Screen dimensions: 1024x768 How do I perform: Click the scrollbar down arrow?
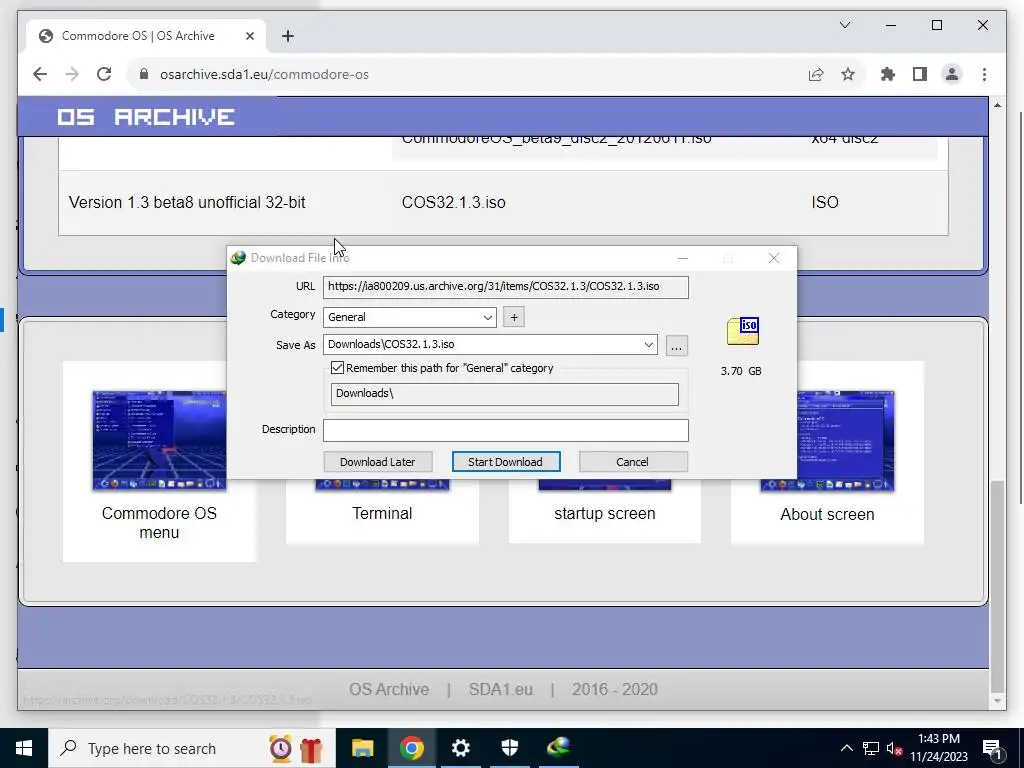997,701
